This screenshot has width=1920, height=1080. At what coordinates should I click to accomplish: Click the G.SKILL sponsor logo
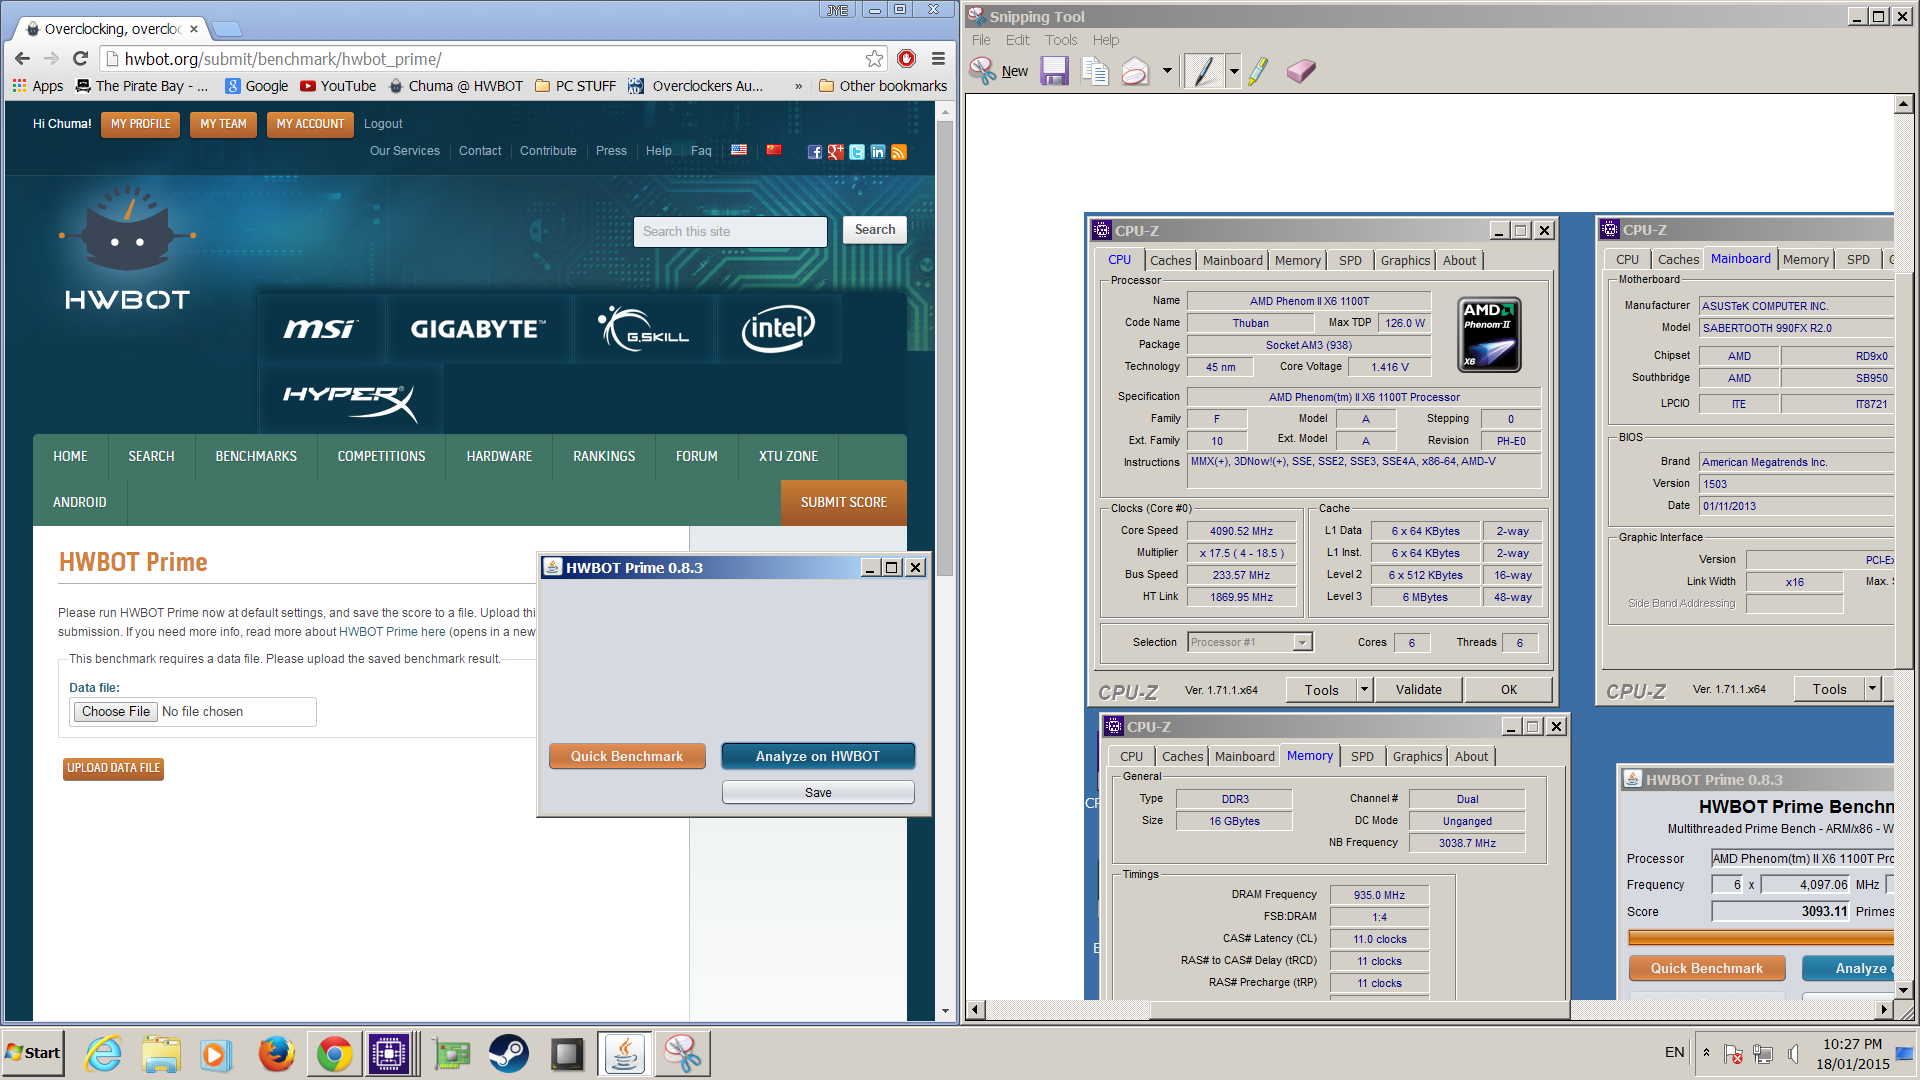pyautogui.click(x=645, y=328)
